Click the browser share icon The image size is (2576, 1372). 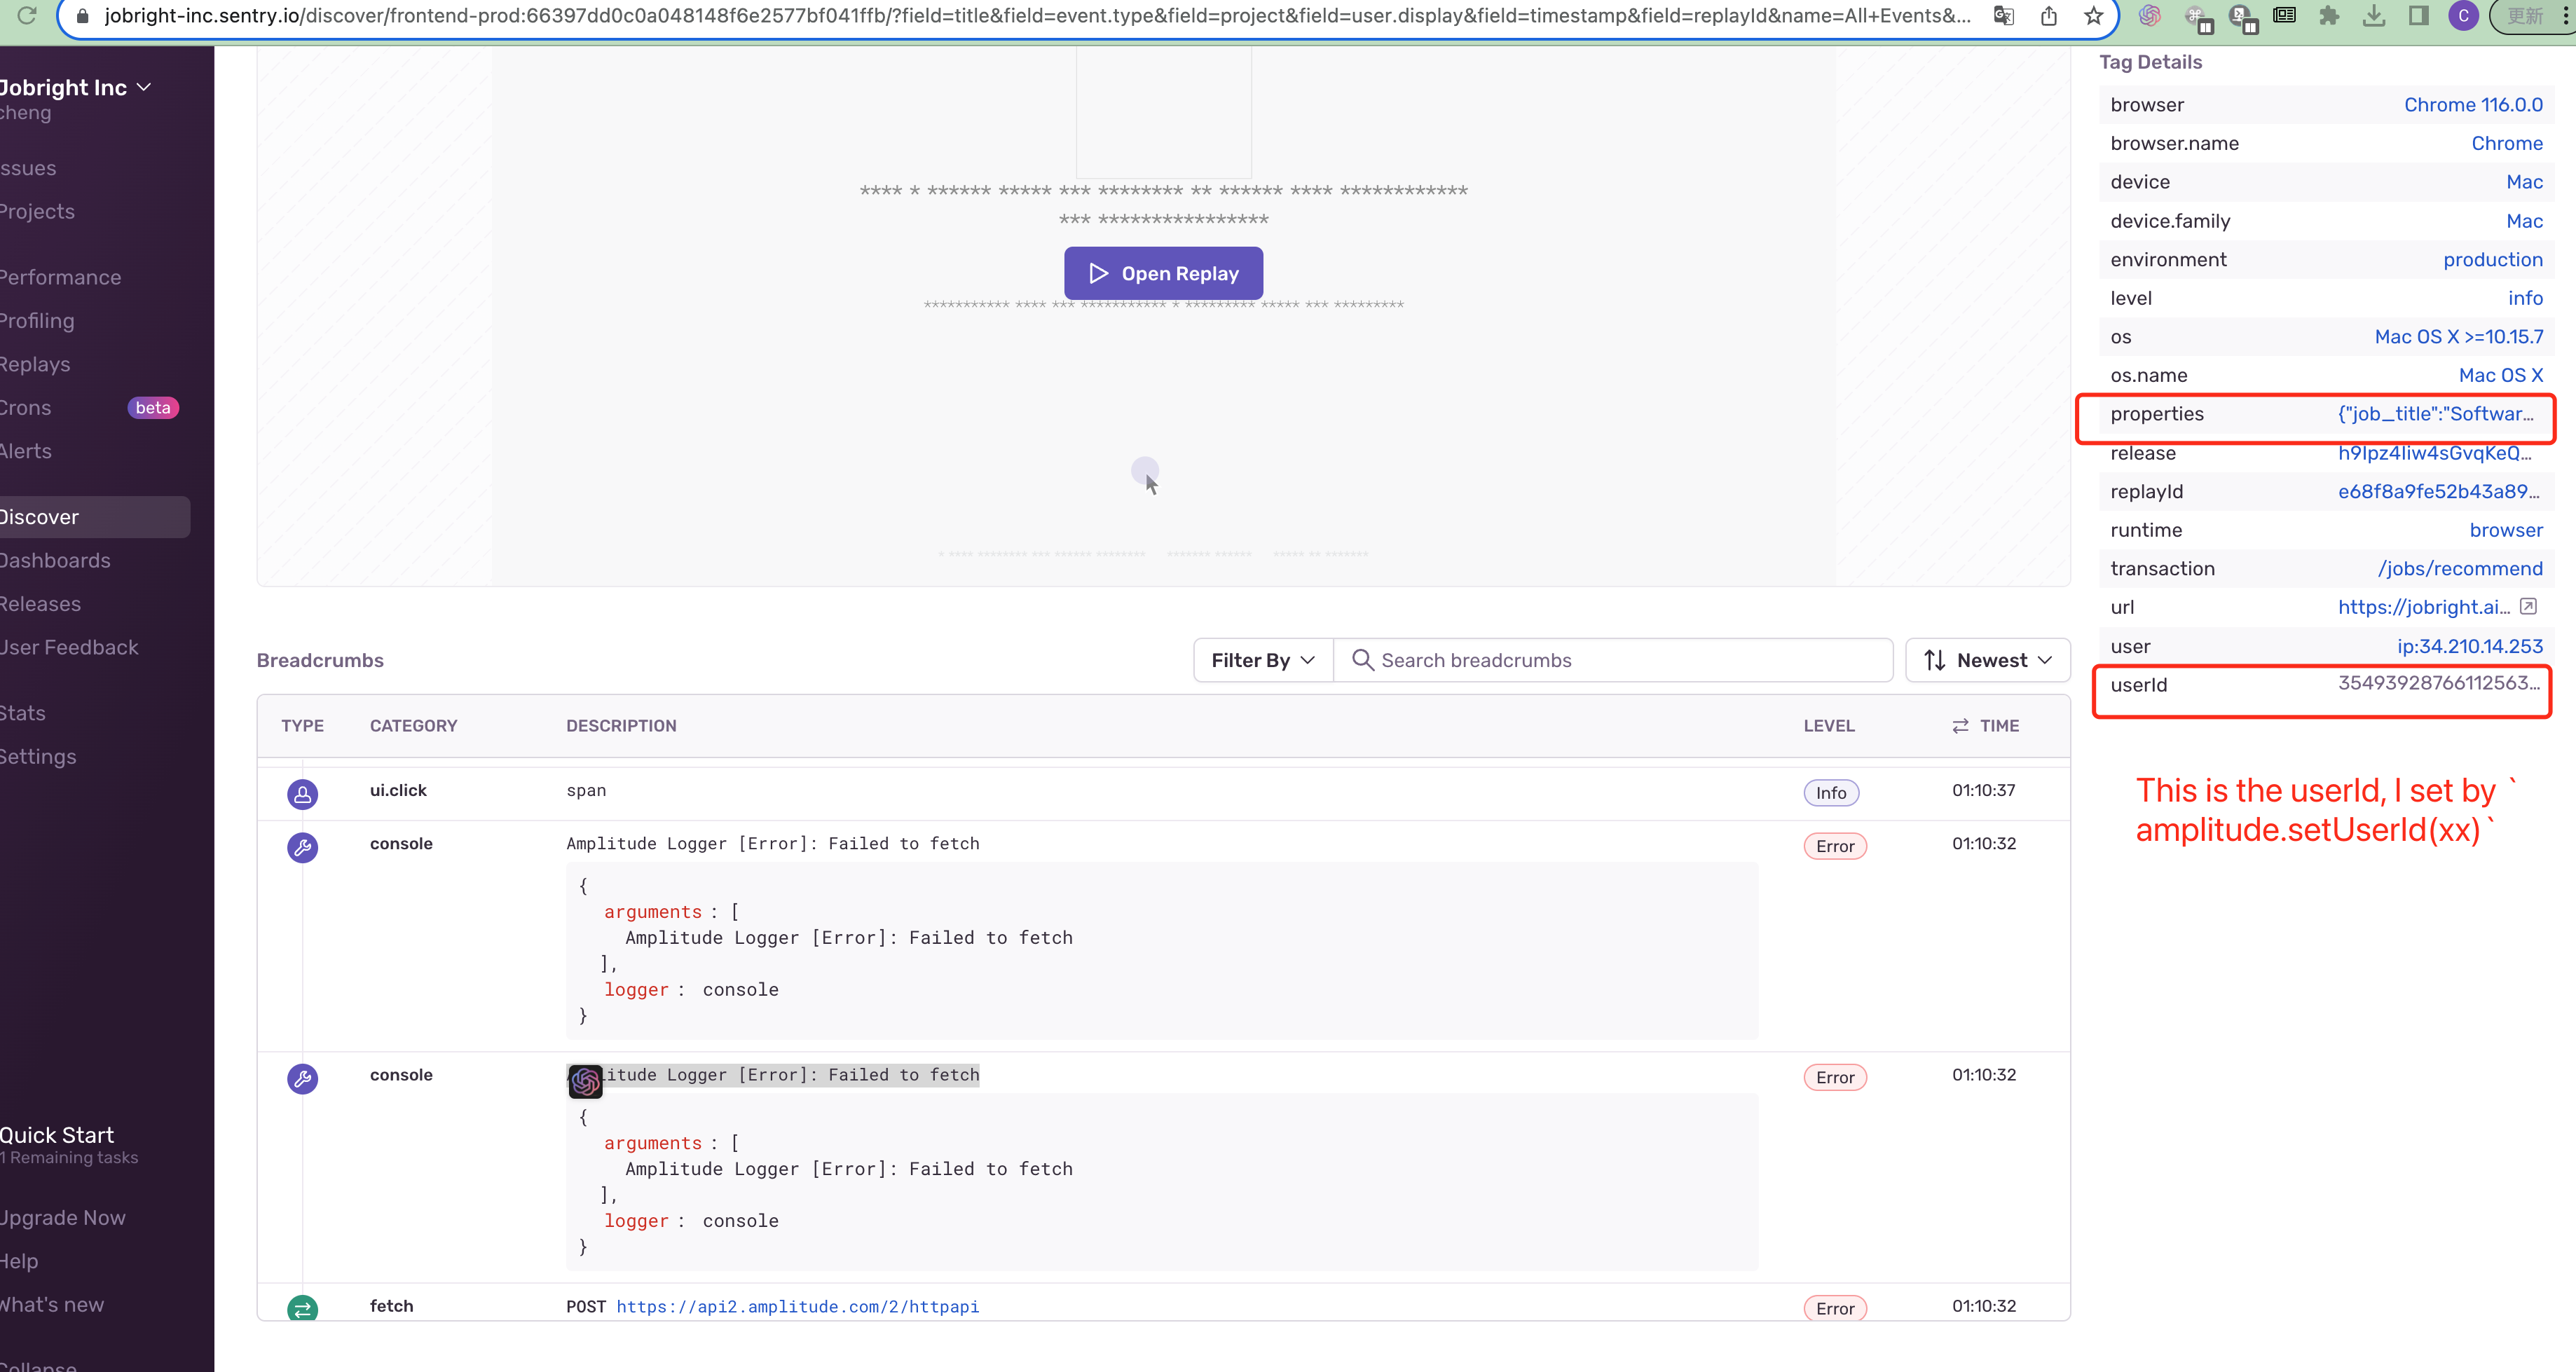[x=2049, y=15]
